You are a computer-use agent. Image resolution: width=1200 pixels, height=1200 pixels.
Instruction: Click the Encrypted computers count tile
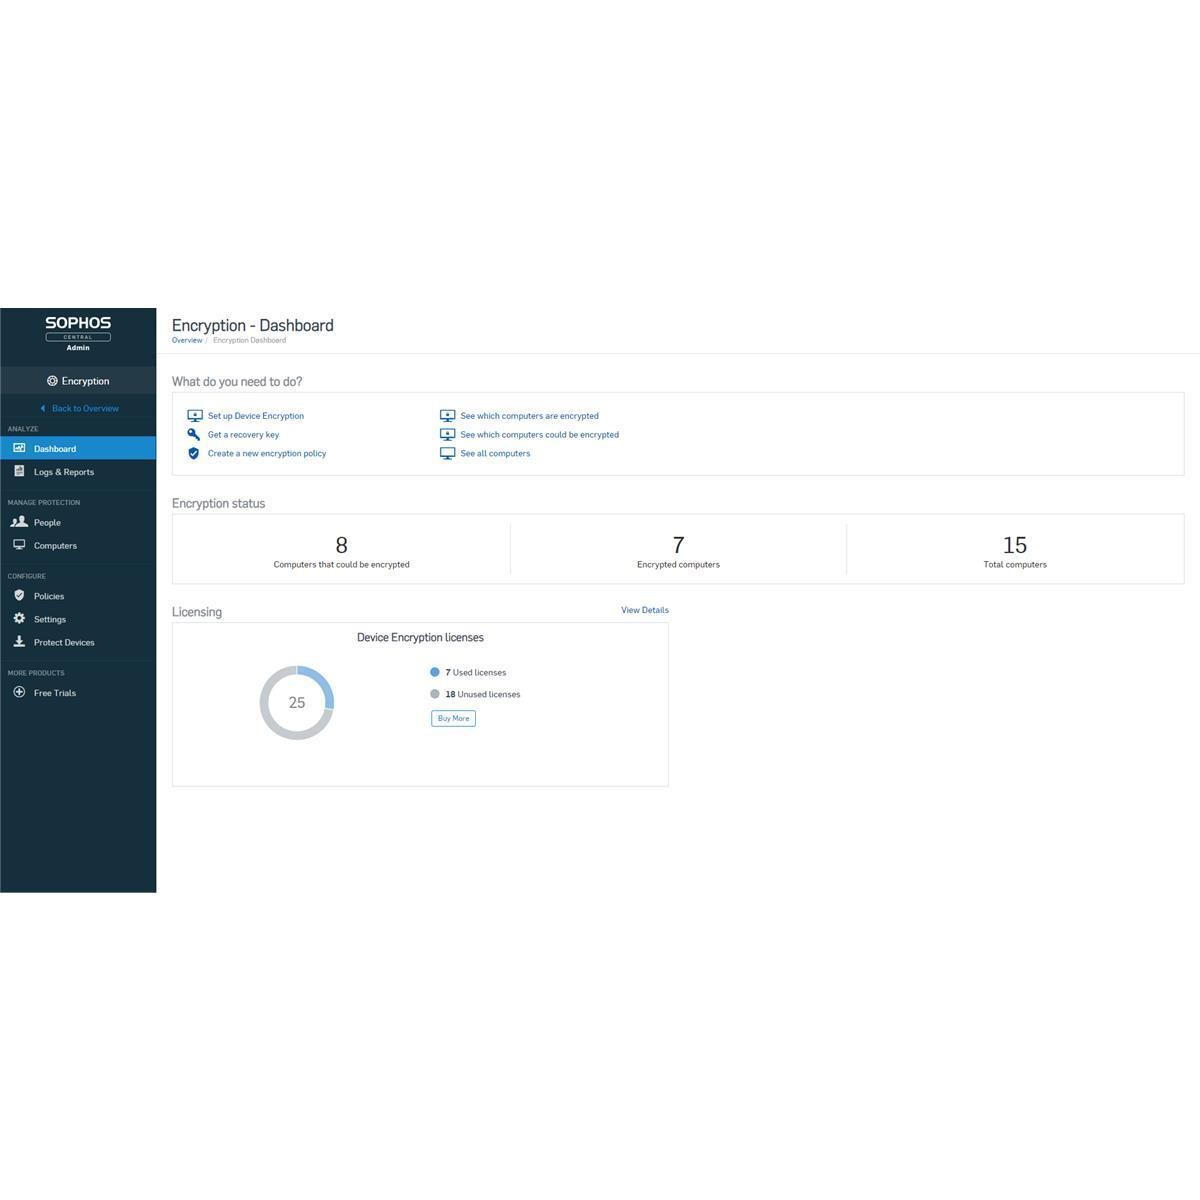tap(678, 550)
